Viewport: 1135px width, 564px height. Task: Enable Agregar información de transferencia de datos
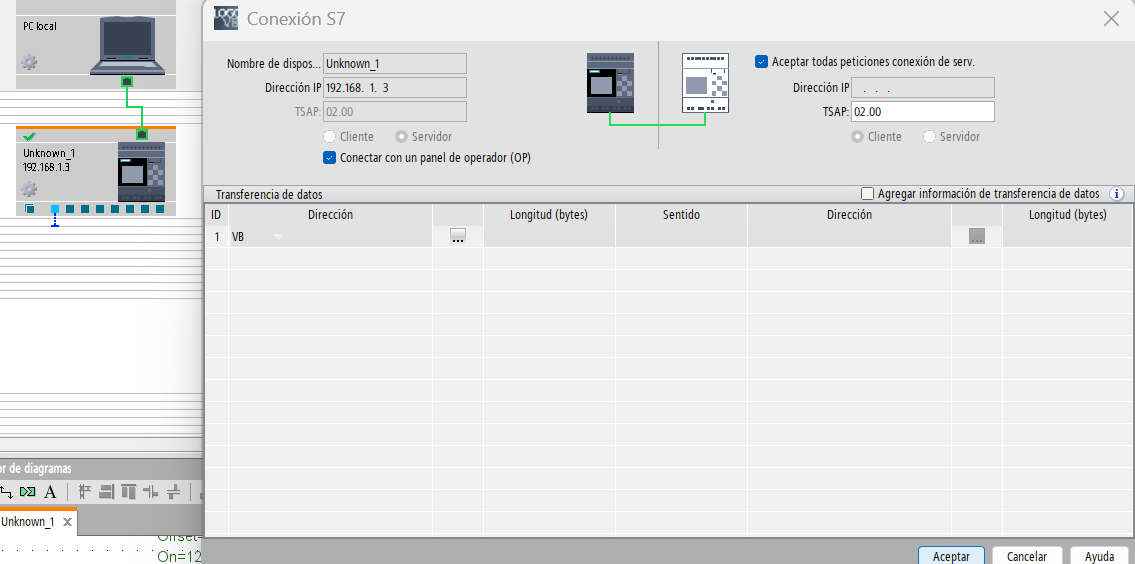(867, 193)
